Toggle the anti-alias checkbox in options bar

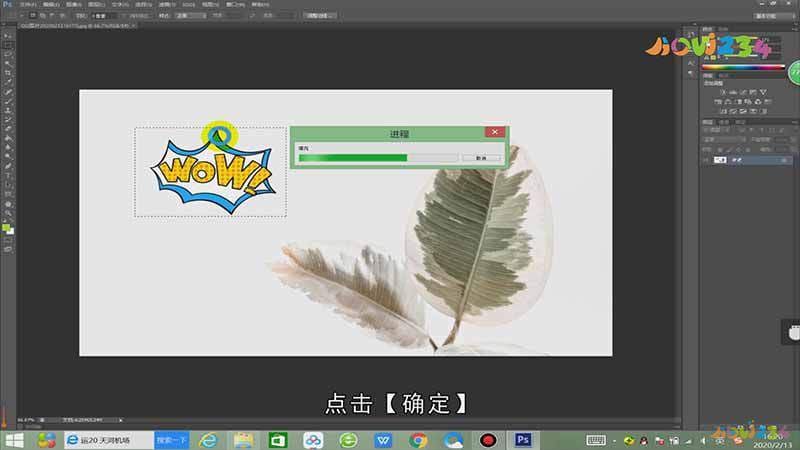pyautogui.click(x=126, y=16)
